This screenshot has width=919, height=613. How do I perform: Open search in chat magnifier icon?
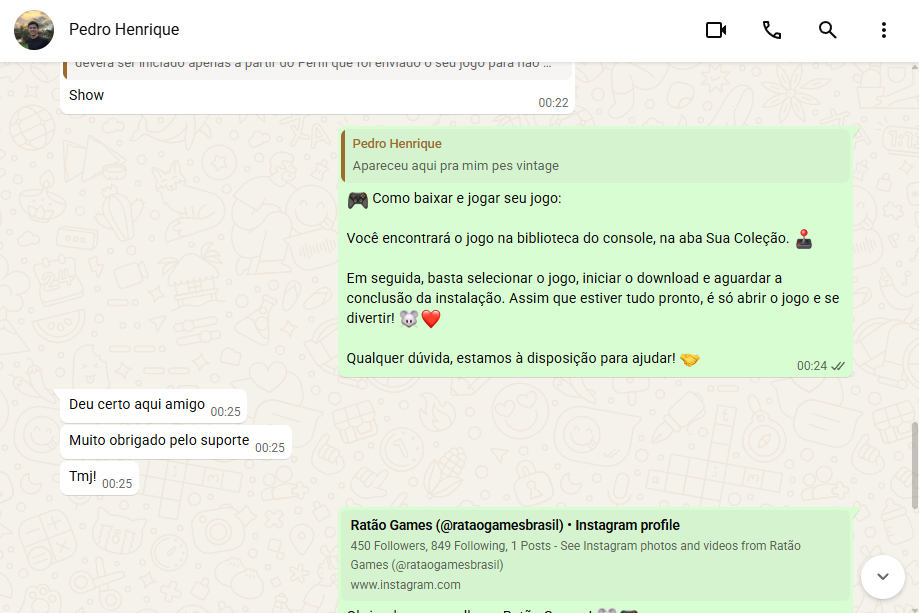tap(827, 30)
